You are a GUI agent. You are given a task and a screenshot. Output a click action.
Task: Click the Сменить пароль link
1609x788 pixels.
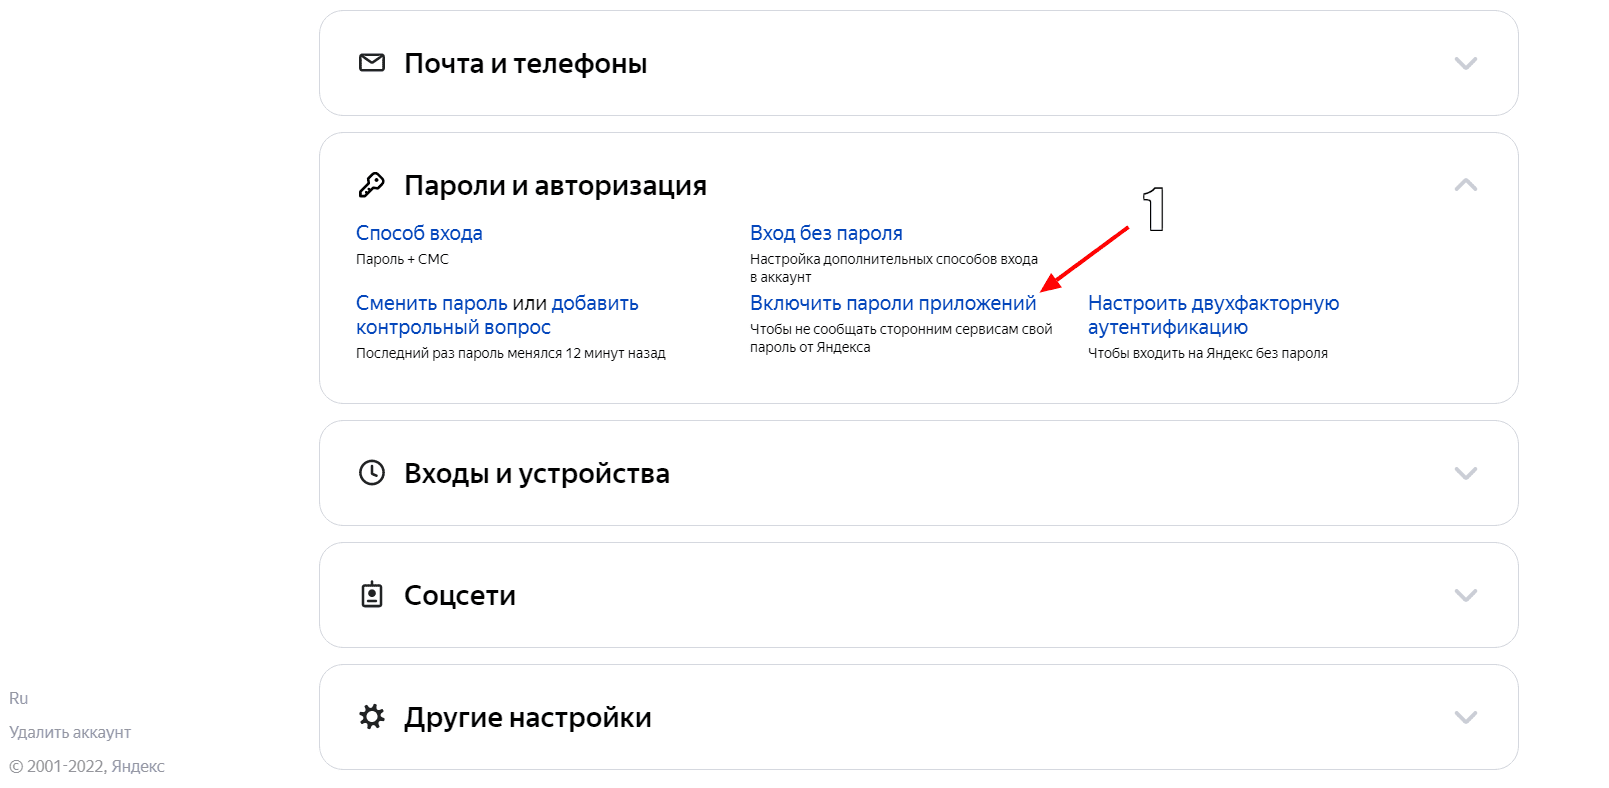[431, 303]
